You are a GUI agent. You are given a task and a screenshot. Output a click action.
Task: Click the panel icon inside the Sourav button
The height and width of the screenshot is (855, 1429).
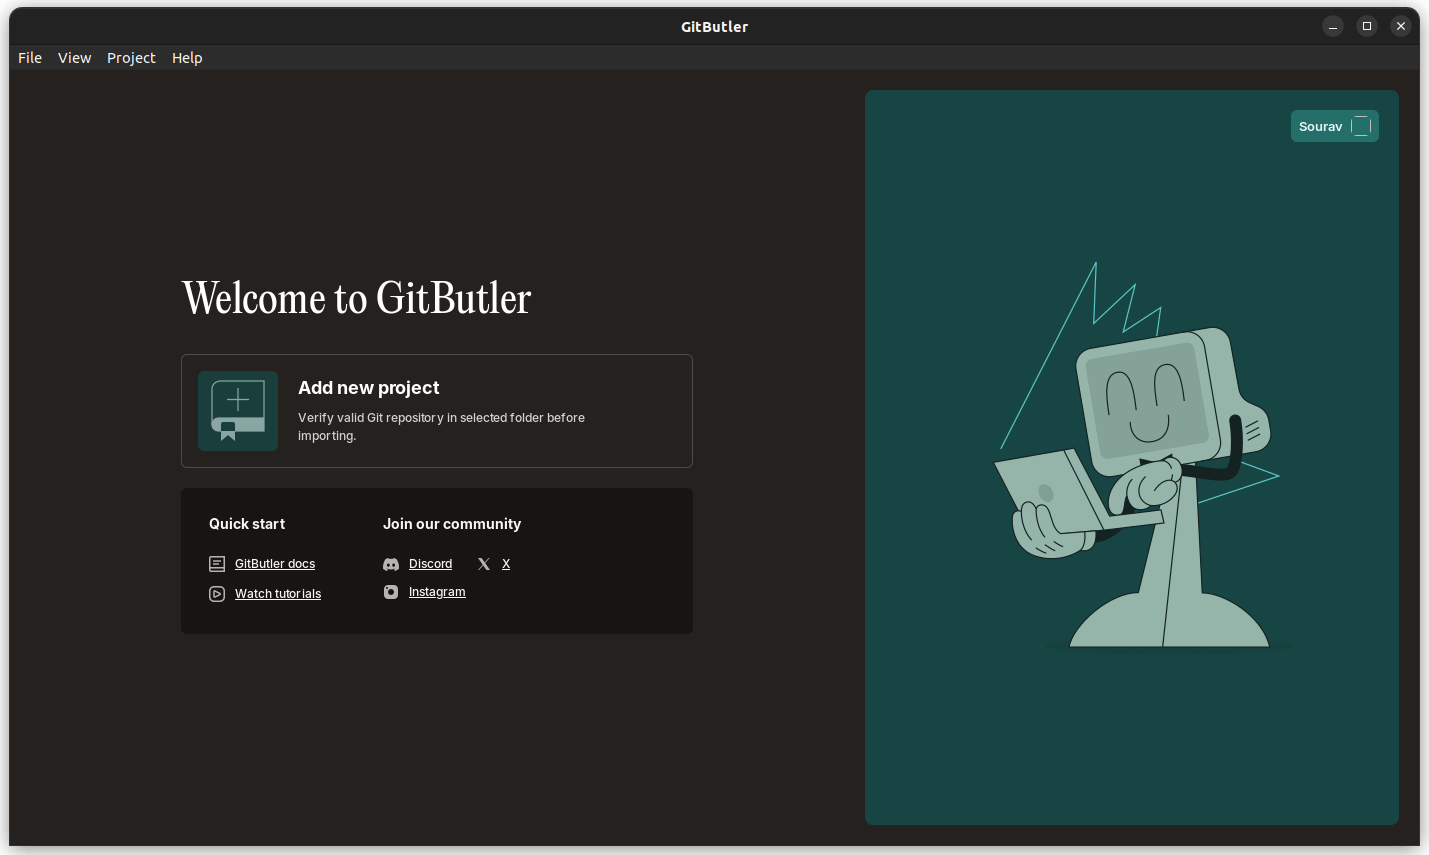[1361, 126]
